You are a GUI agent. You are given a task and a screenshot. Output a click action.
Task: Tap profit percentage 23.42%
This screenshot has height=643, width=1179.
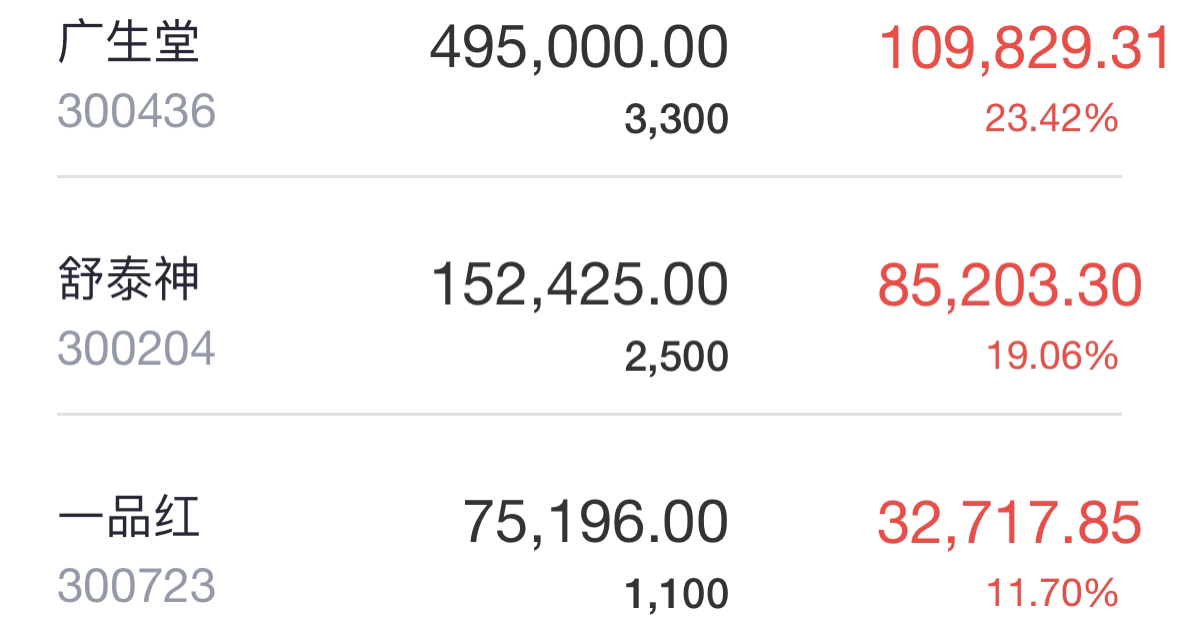click(x=1051, y=118)
